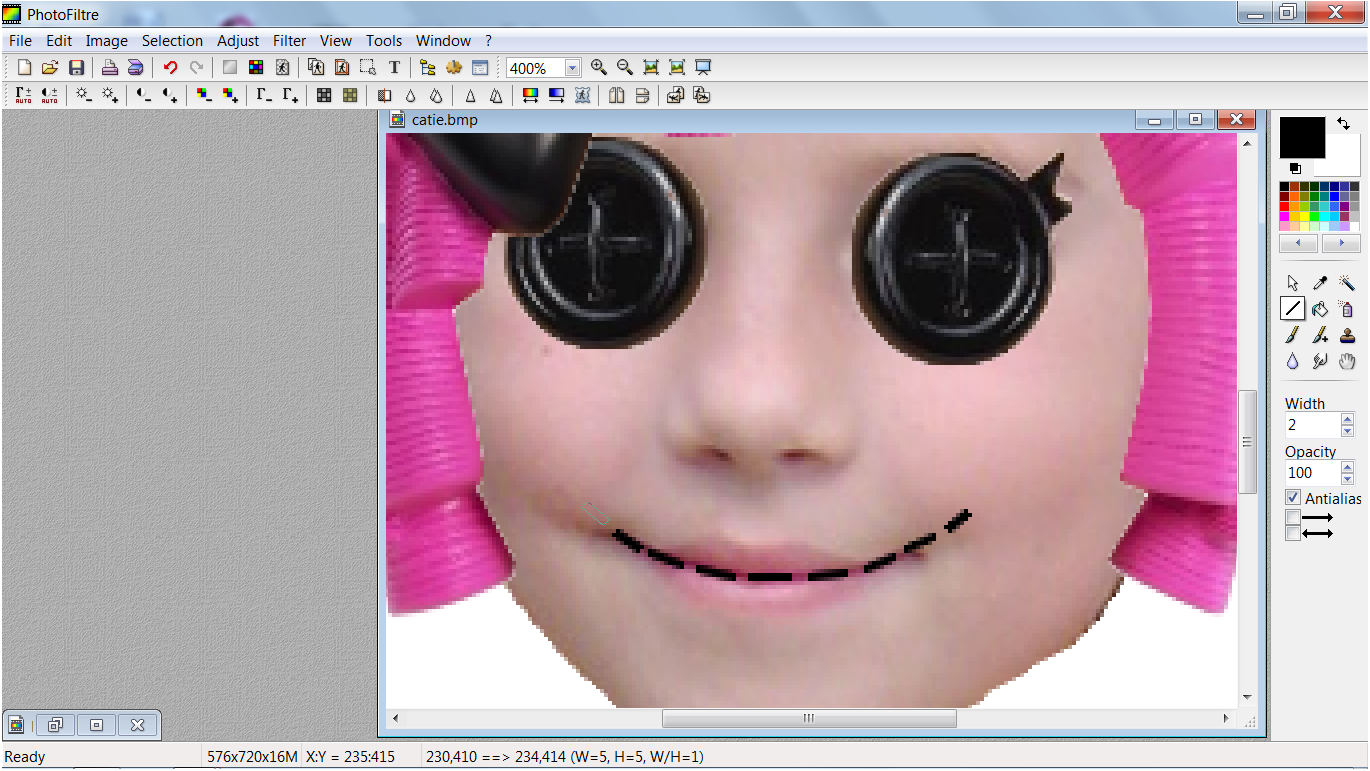
Task: Open a file with the folder icon
Action: [x=50, y=68]
